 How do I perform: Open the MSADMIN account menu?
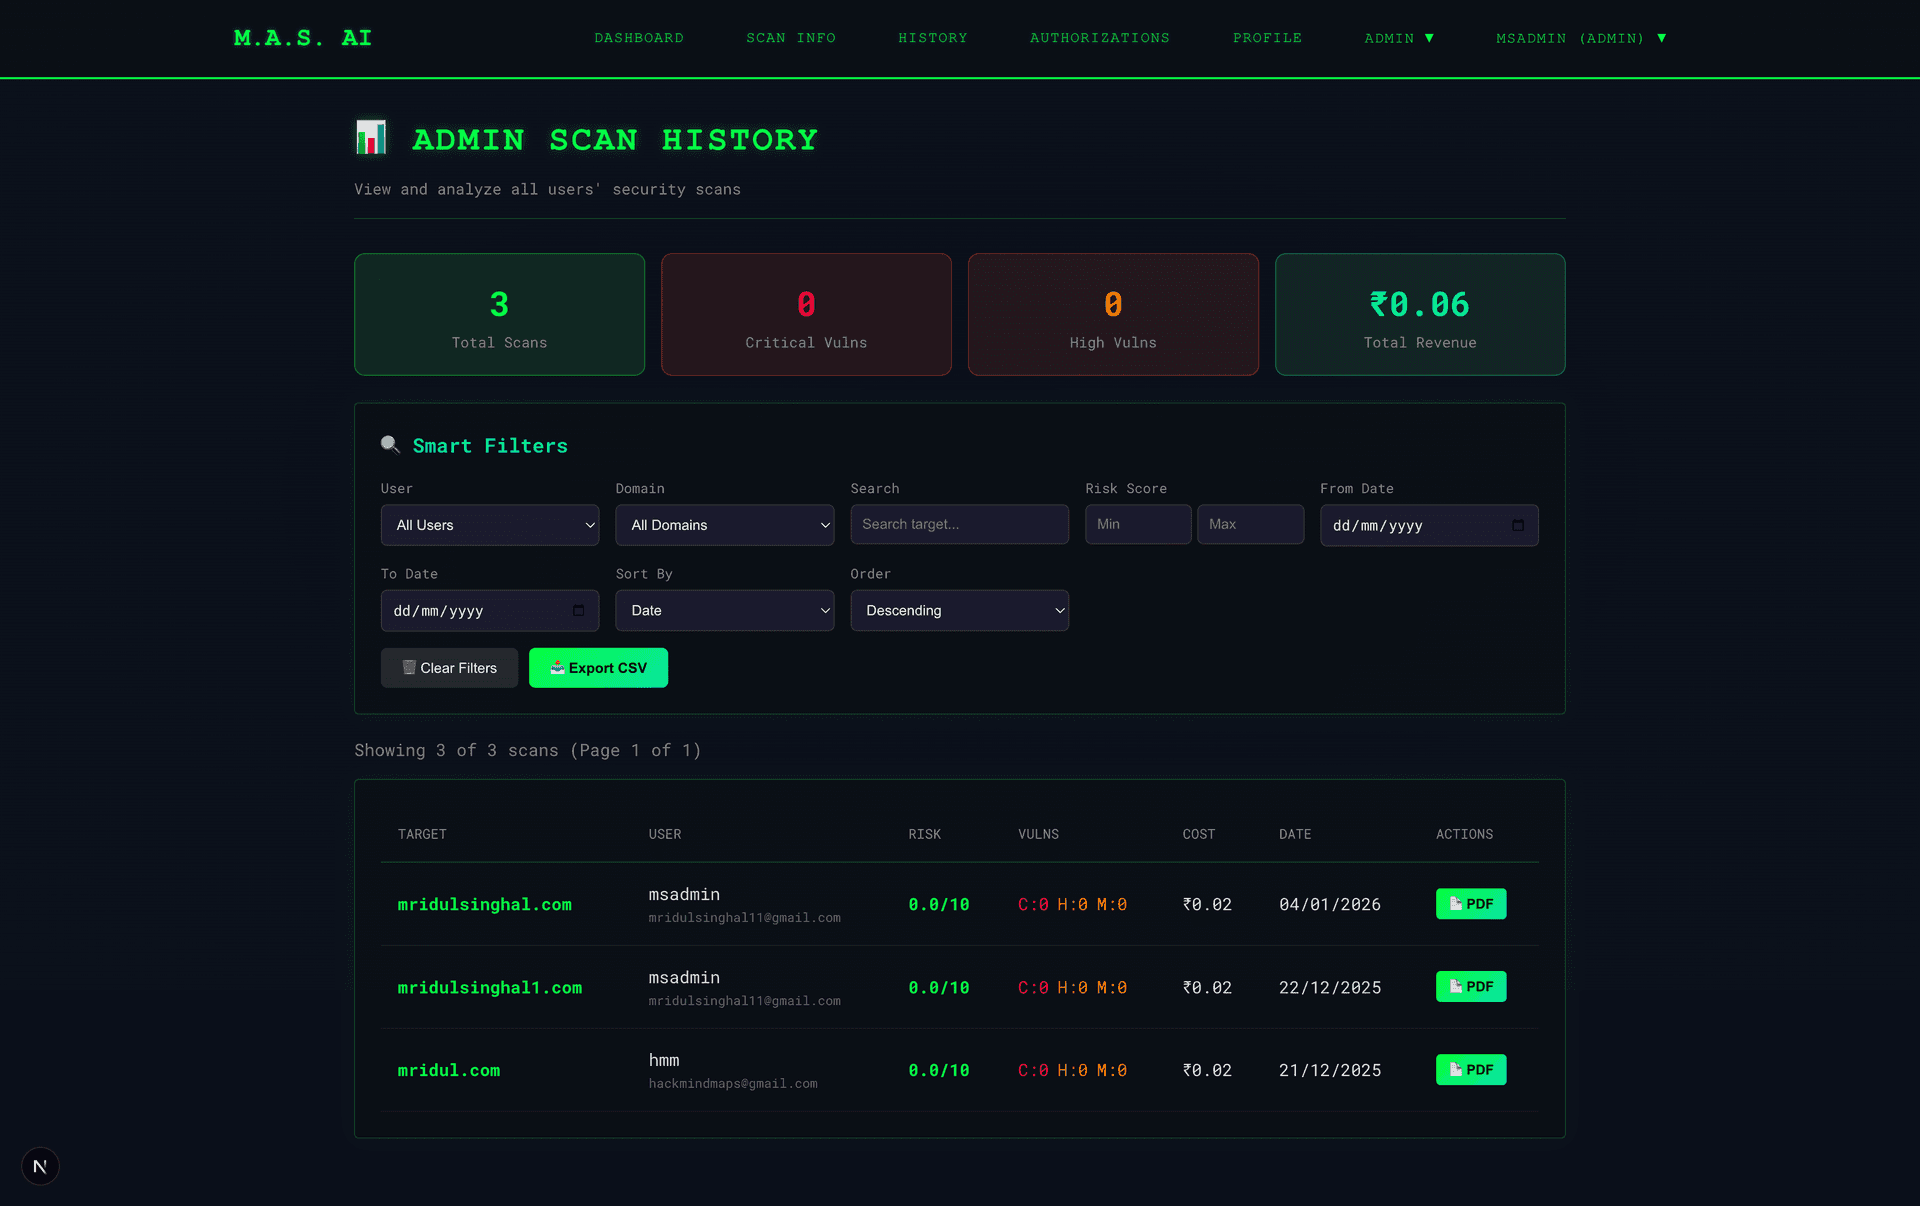1580,38
